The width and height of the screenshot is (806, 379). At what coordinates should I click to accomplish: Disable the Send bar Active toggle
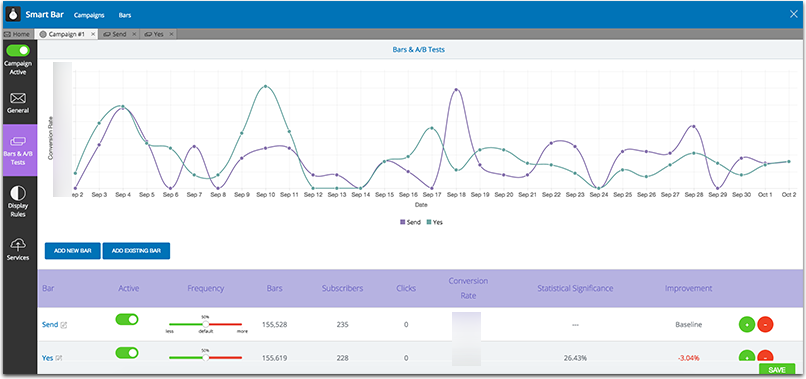click(x=127, y=319)
